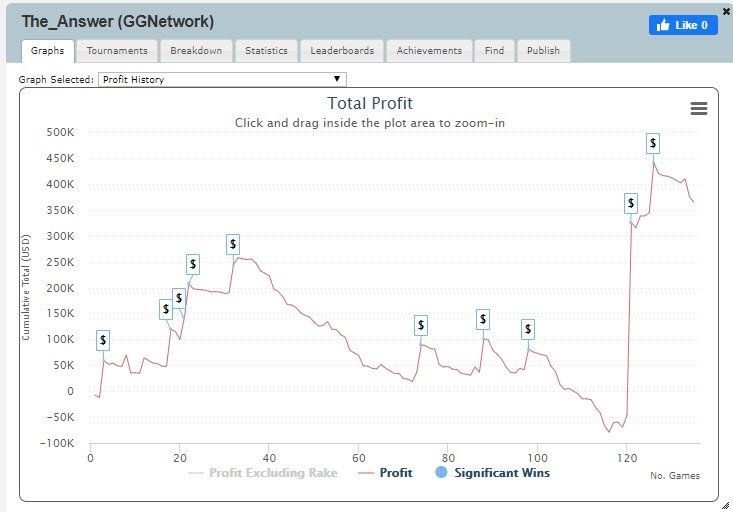The height and width of the screenshot is (512, 733).
Task: Click the significant win marker near game 74
Action: tap(421, 325)
